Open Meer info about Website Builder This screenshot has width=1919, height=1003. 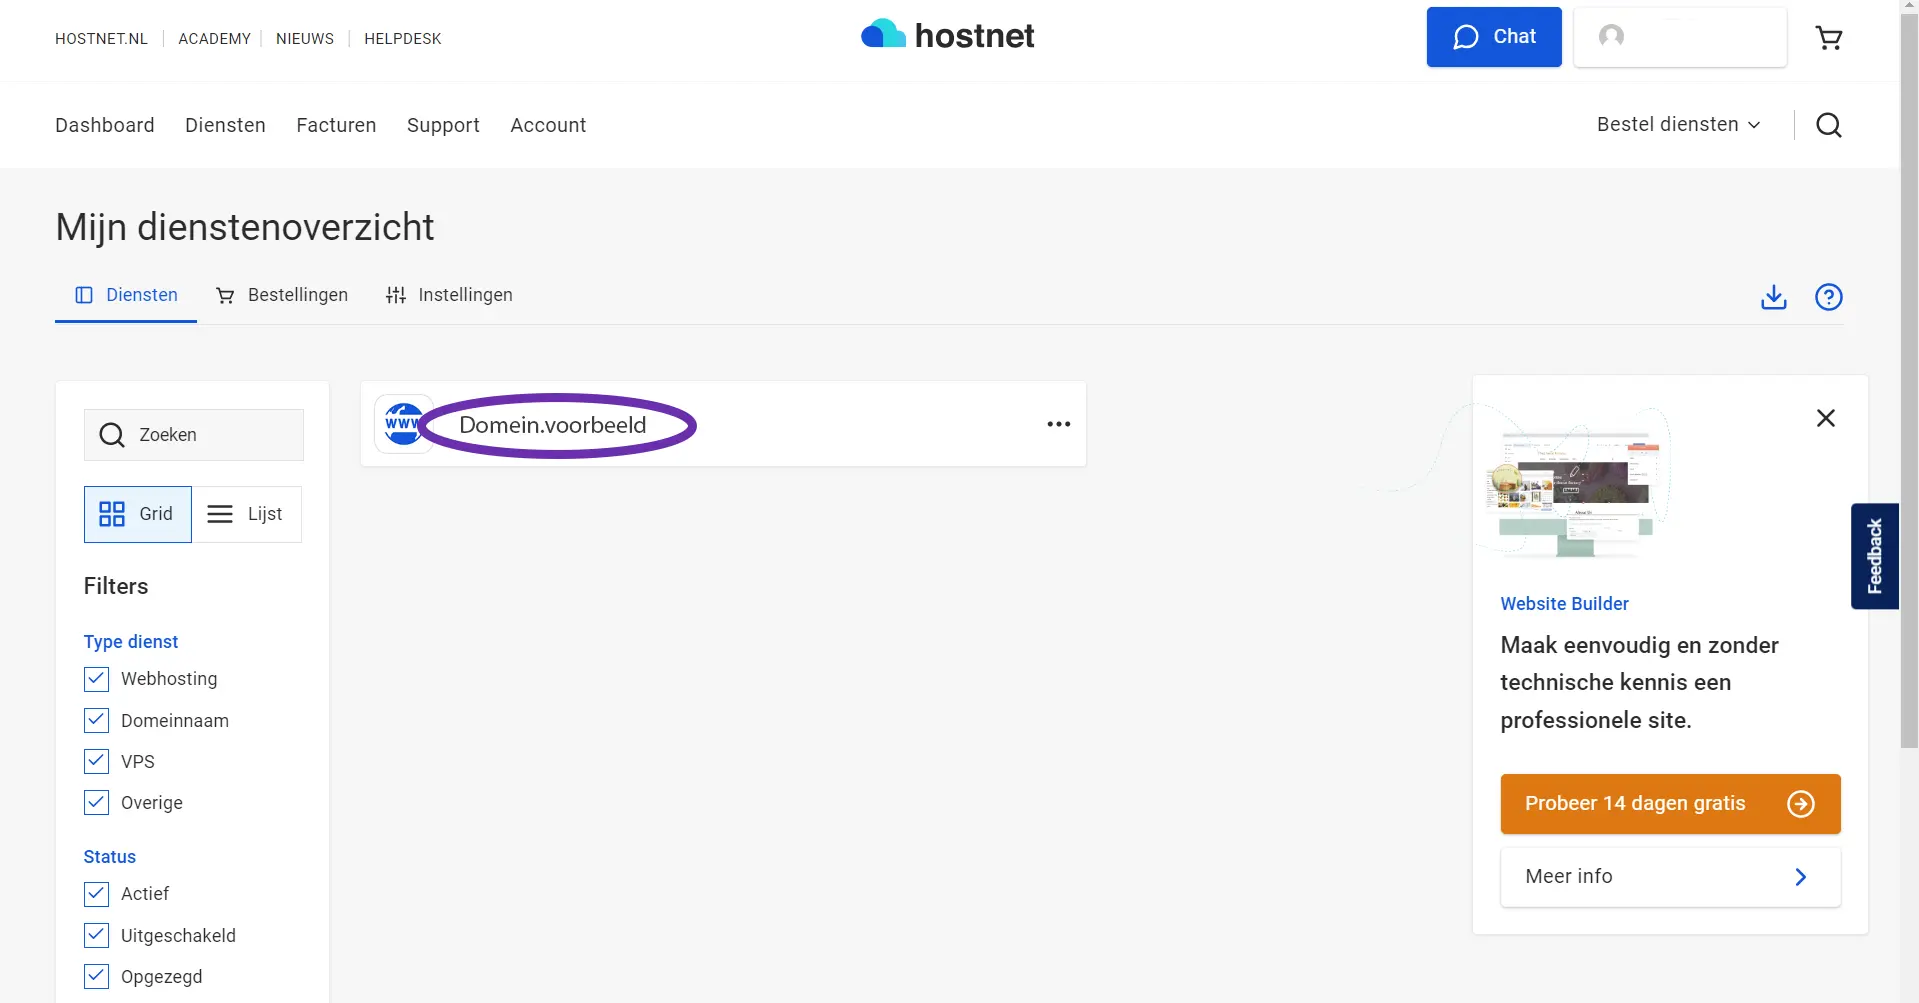(x=1669, y=877)
